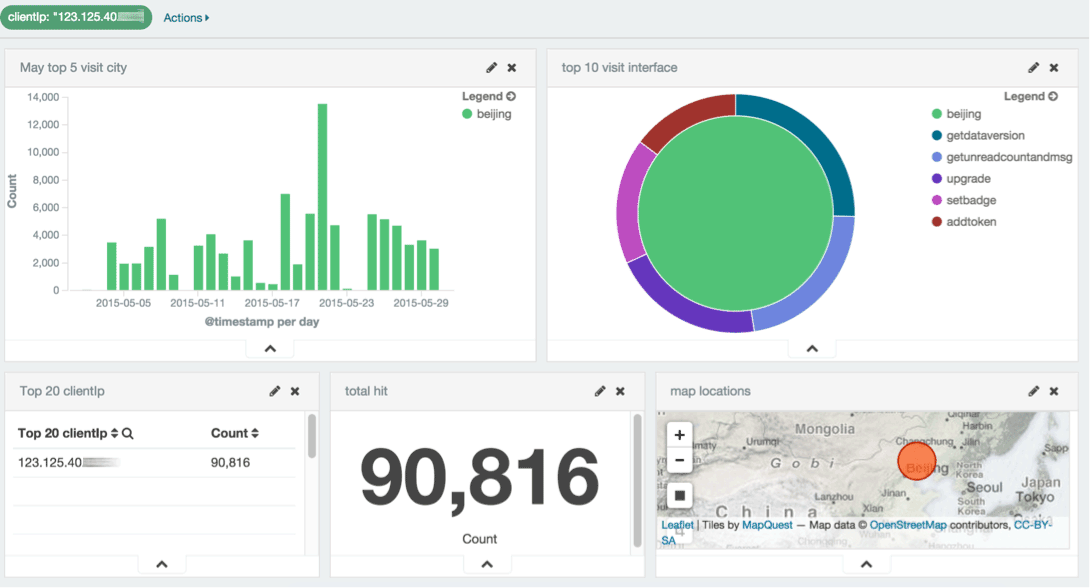Click the tallest bar in the bar chart
1090x588 pixels.
click(323, 197)
